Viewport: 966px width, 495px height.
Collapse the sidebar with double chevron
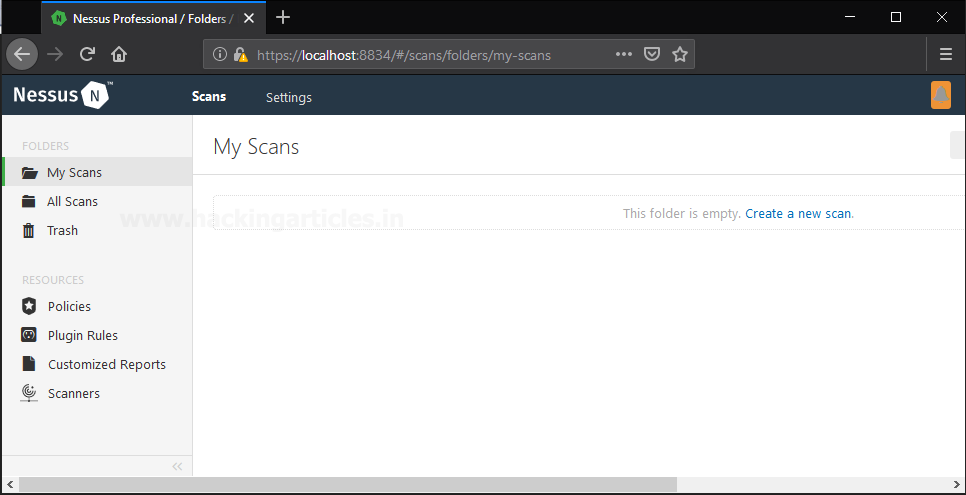pos(177,466)
